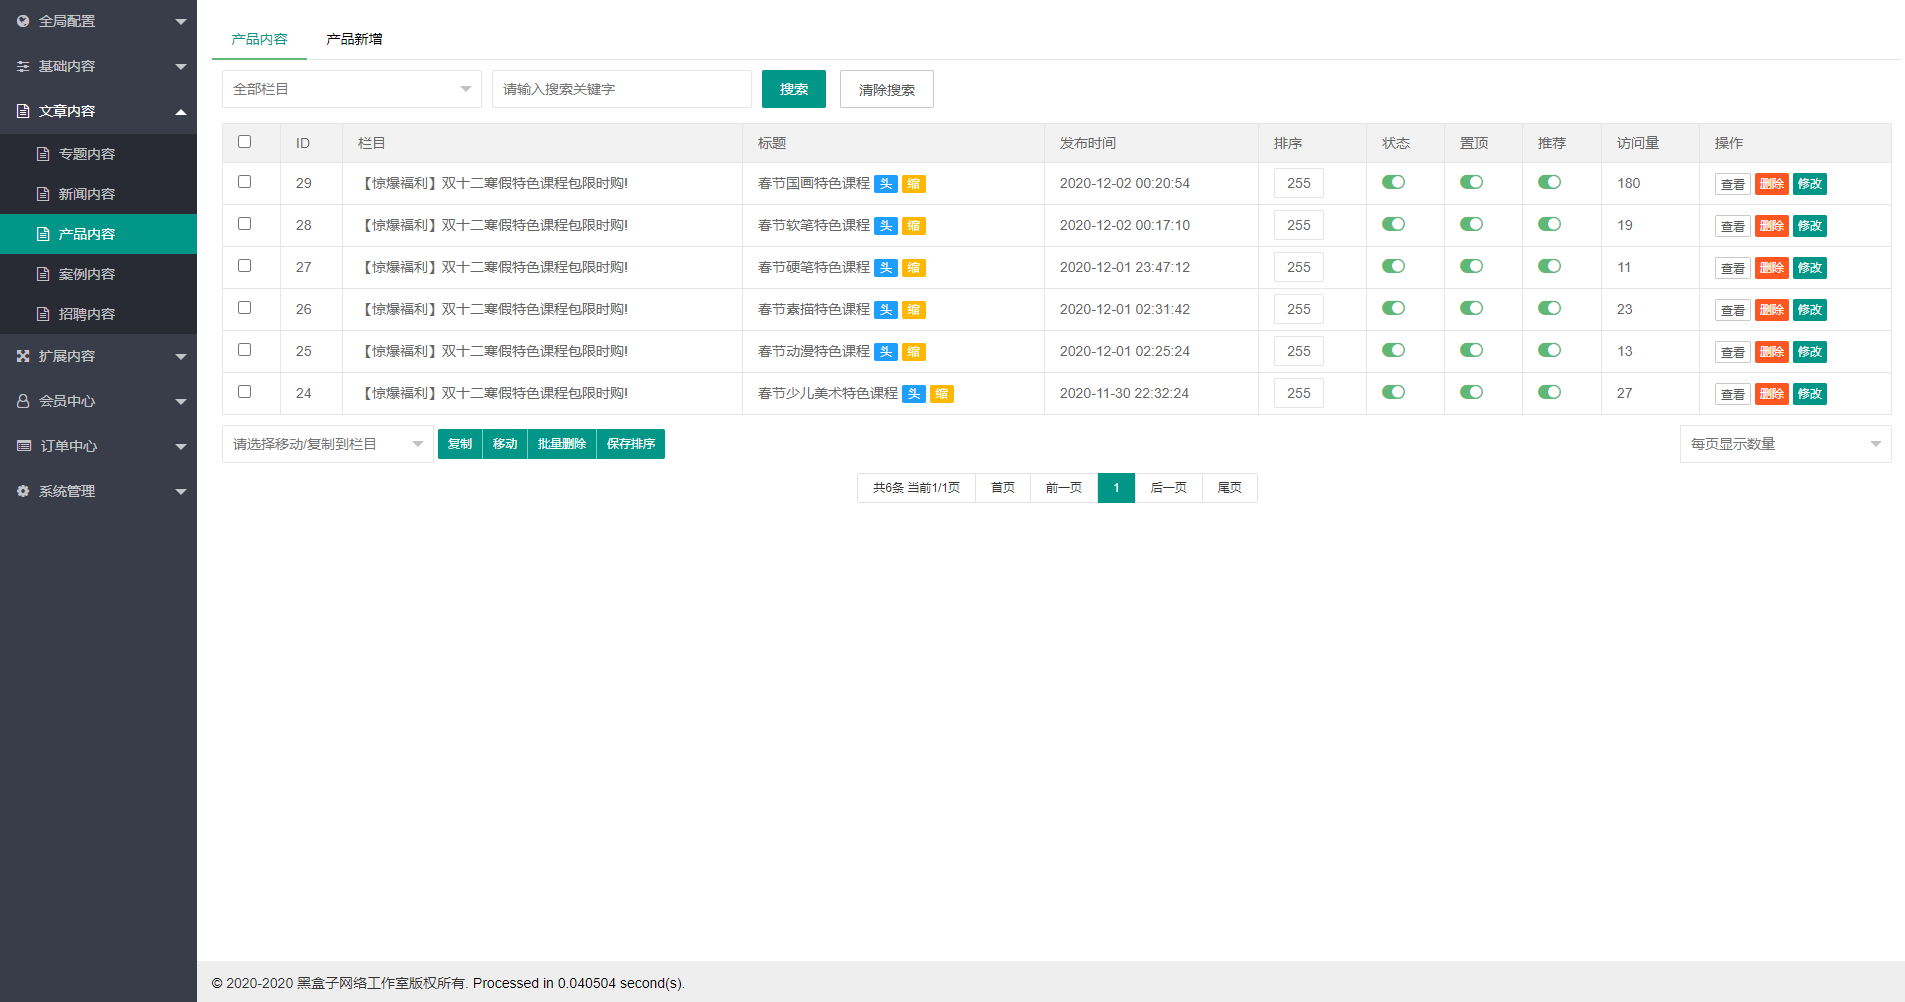The width and height of the screenshot is (1905, 1002).
Task: Click the yellow 缩 badge on 春节素描特色课程
Action: pyautogui.click(x=914, y=310)
